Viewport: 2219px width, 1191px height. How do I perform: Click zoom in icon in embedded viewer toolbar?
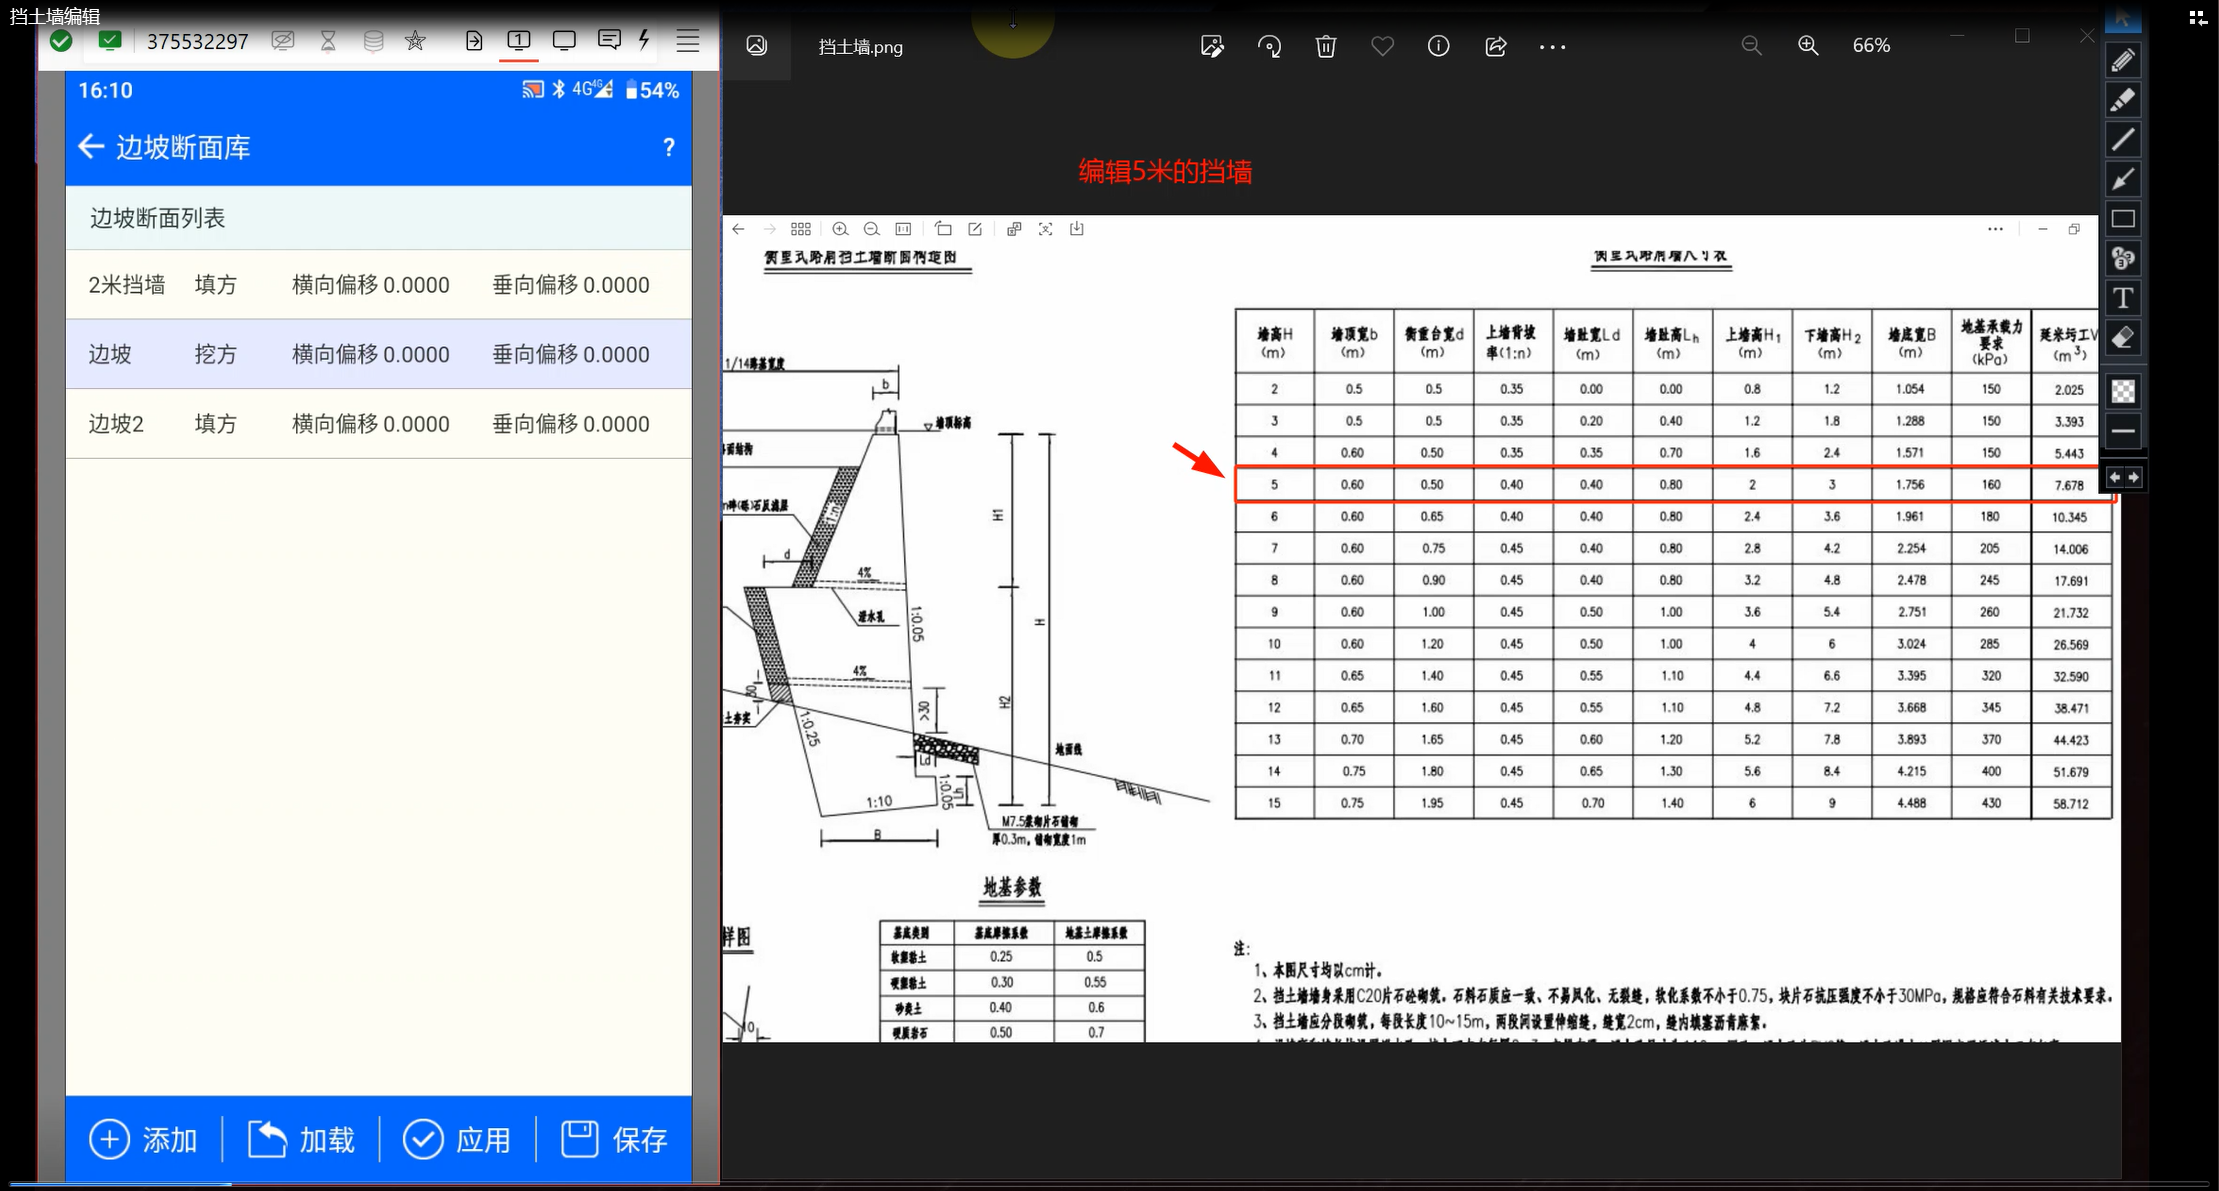pos(840,229)
